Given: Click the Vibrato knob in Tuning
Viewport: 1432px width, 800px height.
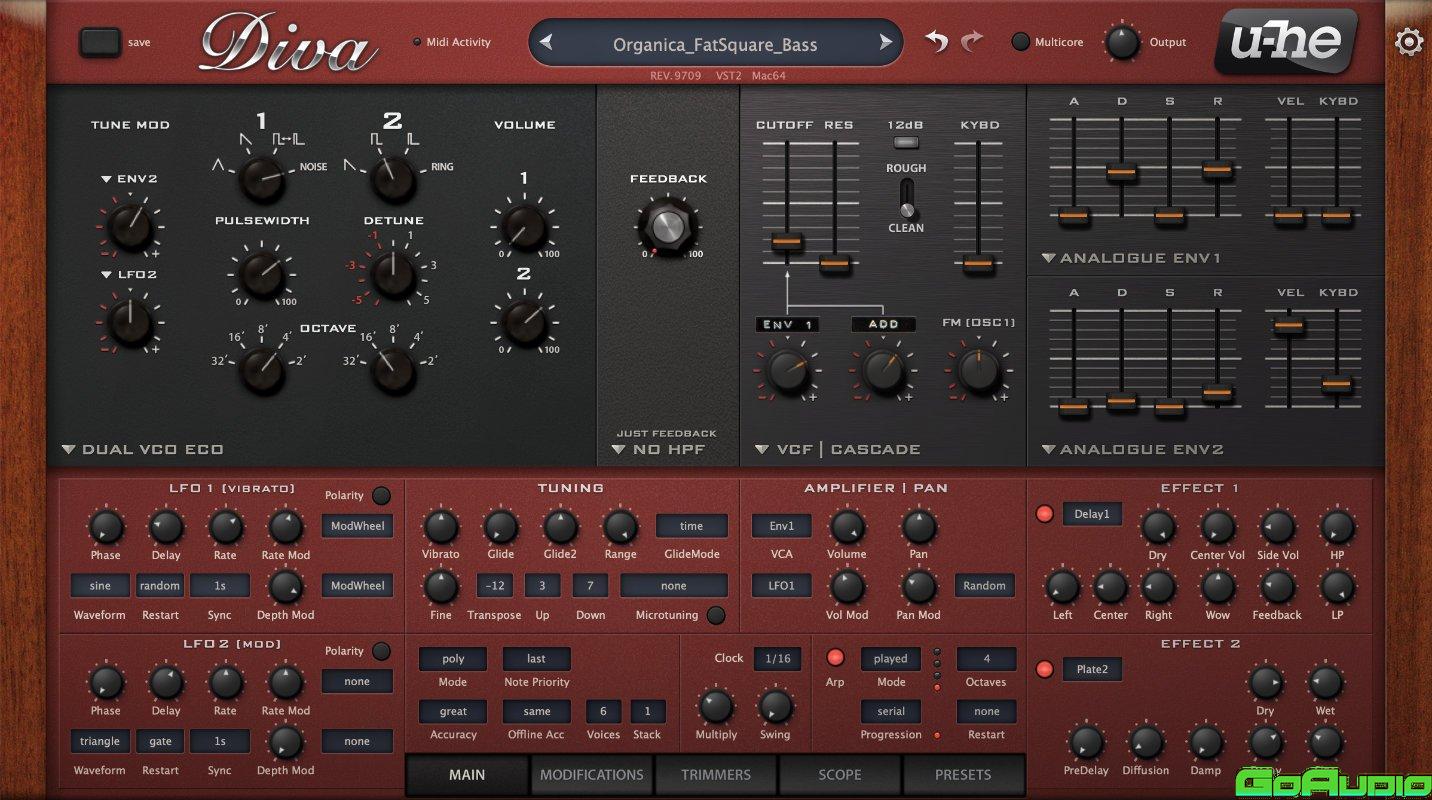Looking at the screenshot, I should coord(440,527).
